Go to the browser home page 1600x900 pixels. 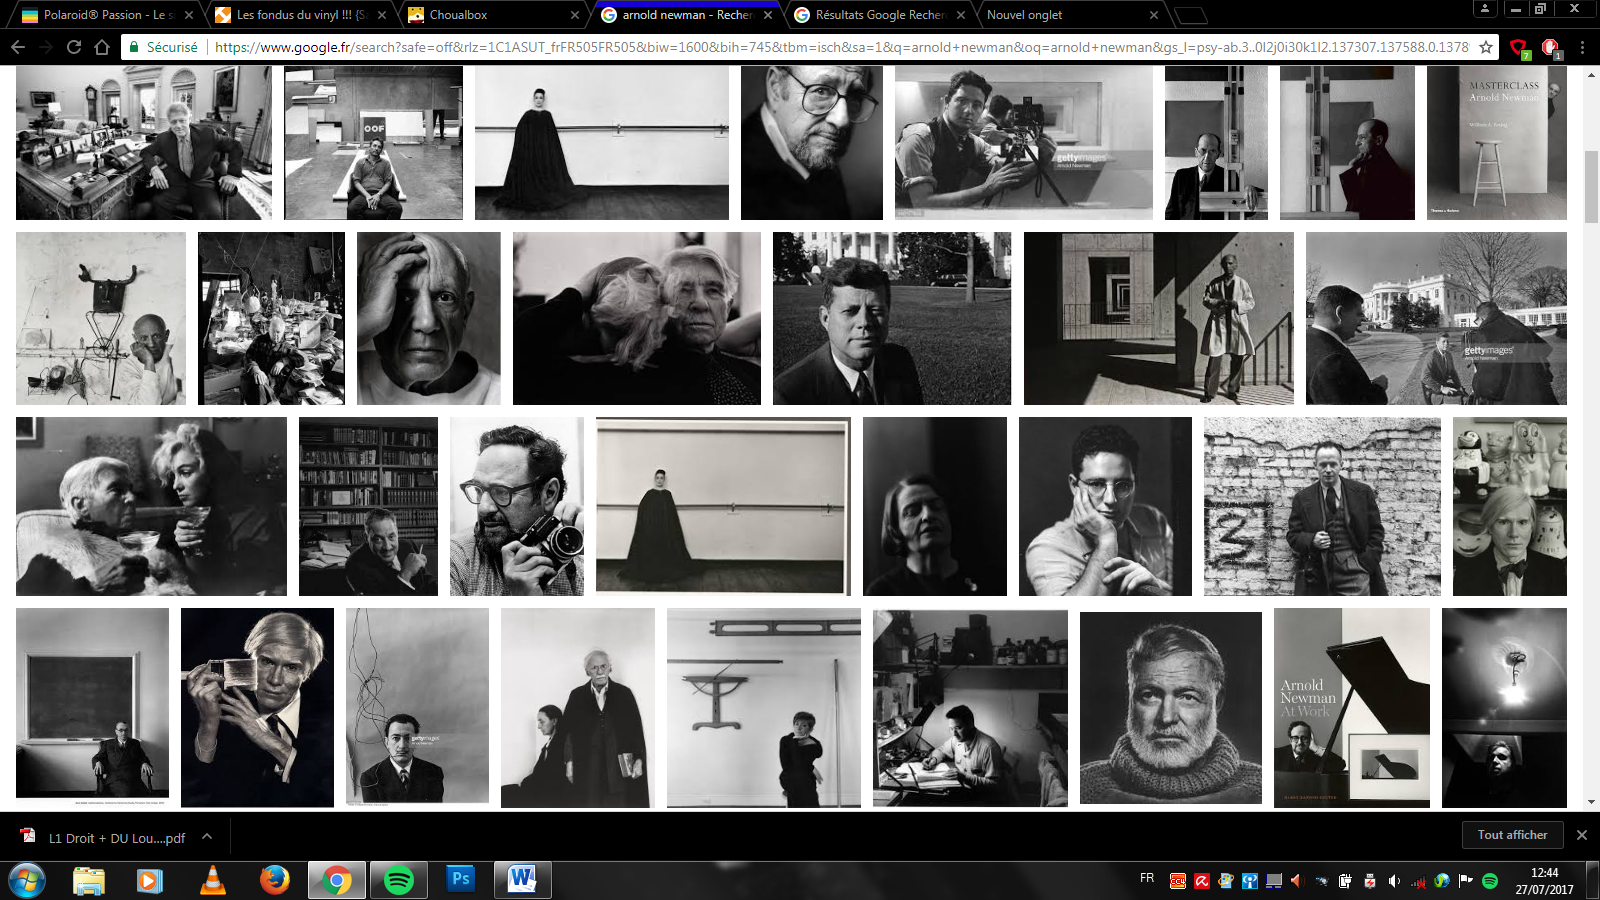[102, 47]
